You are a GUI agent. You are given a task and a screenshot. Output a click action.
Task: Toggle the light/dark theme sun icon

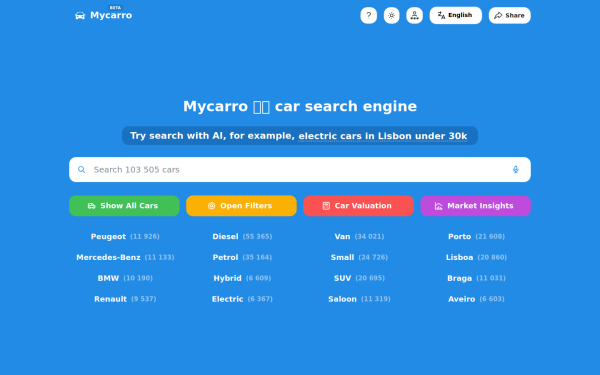tap(391, 15)
